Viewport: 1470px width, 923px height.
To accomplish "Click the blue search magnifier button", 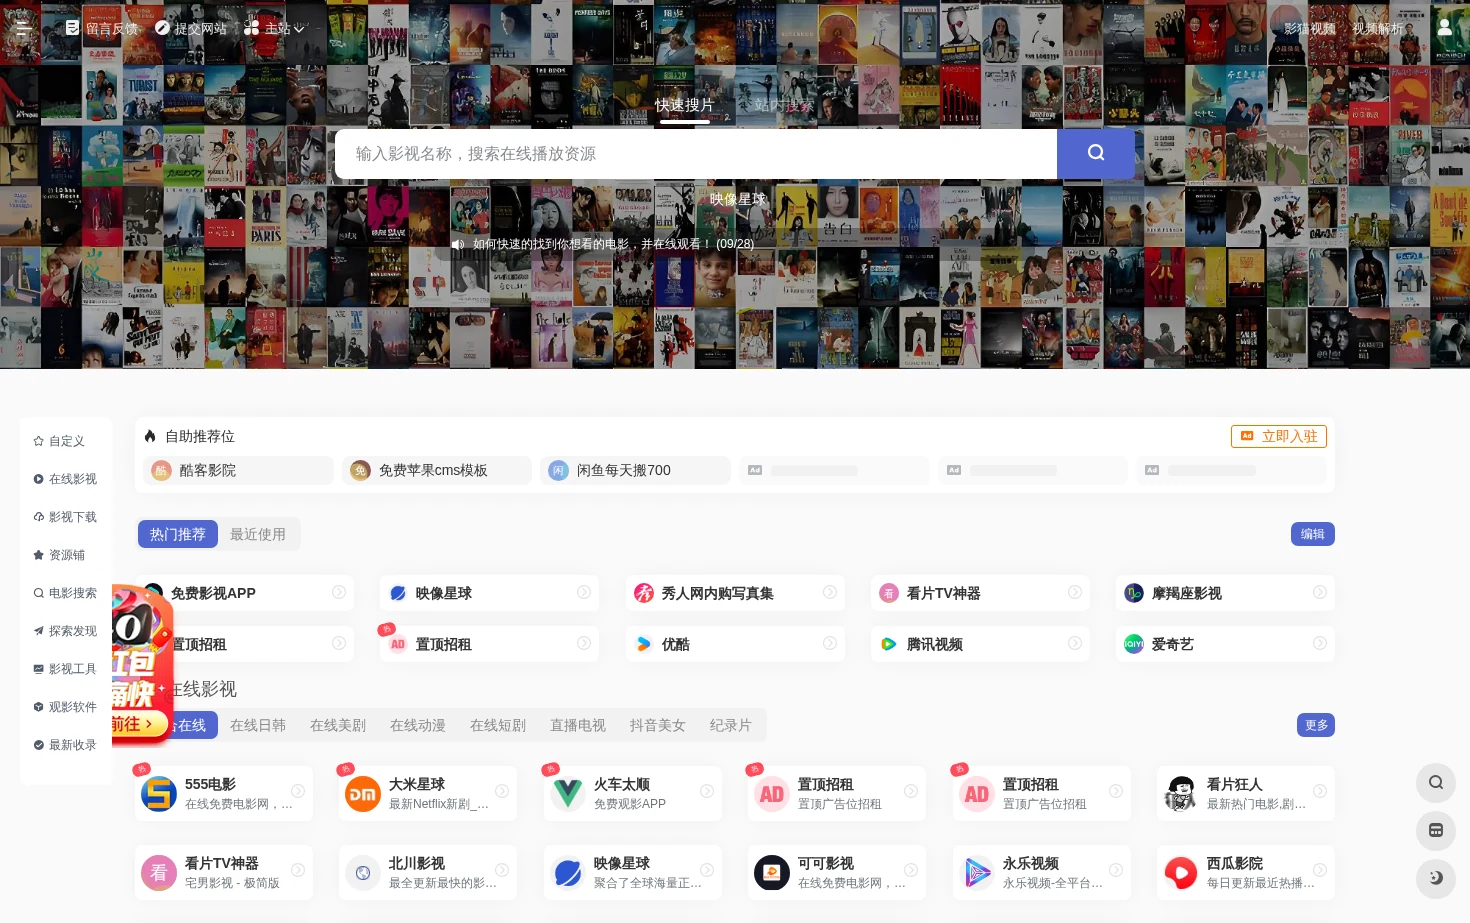I will click(1096, 153).
